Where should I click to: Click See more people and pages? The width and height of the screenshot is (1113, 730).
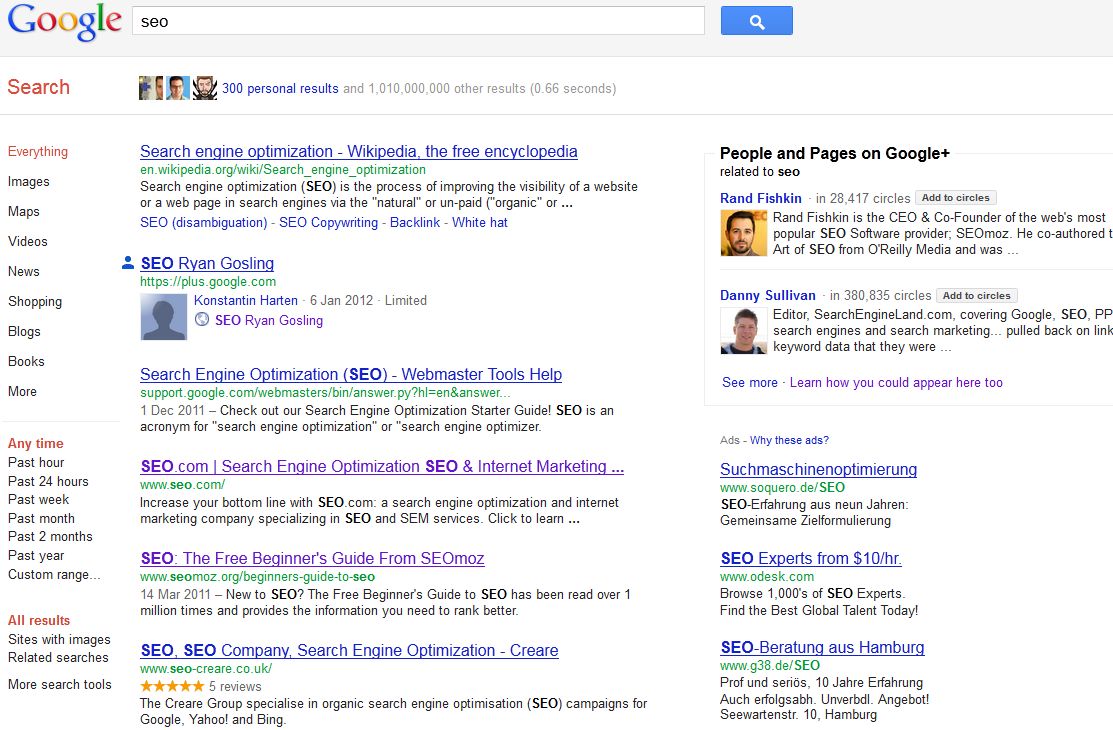point(750,382)
